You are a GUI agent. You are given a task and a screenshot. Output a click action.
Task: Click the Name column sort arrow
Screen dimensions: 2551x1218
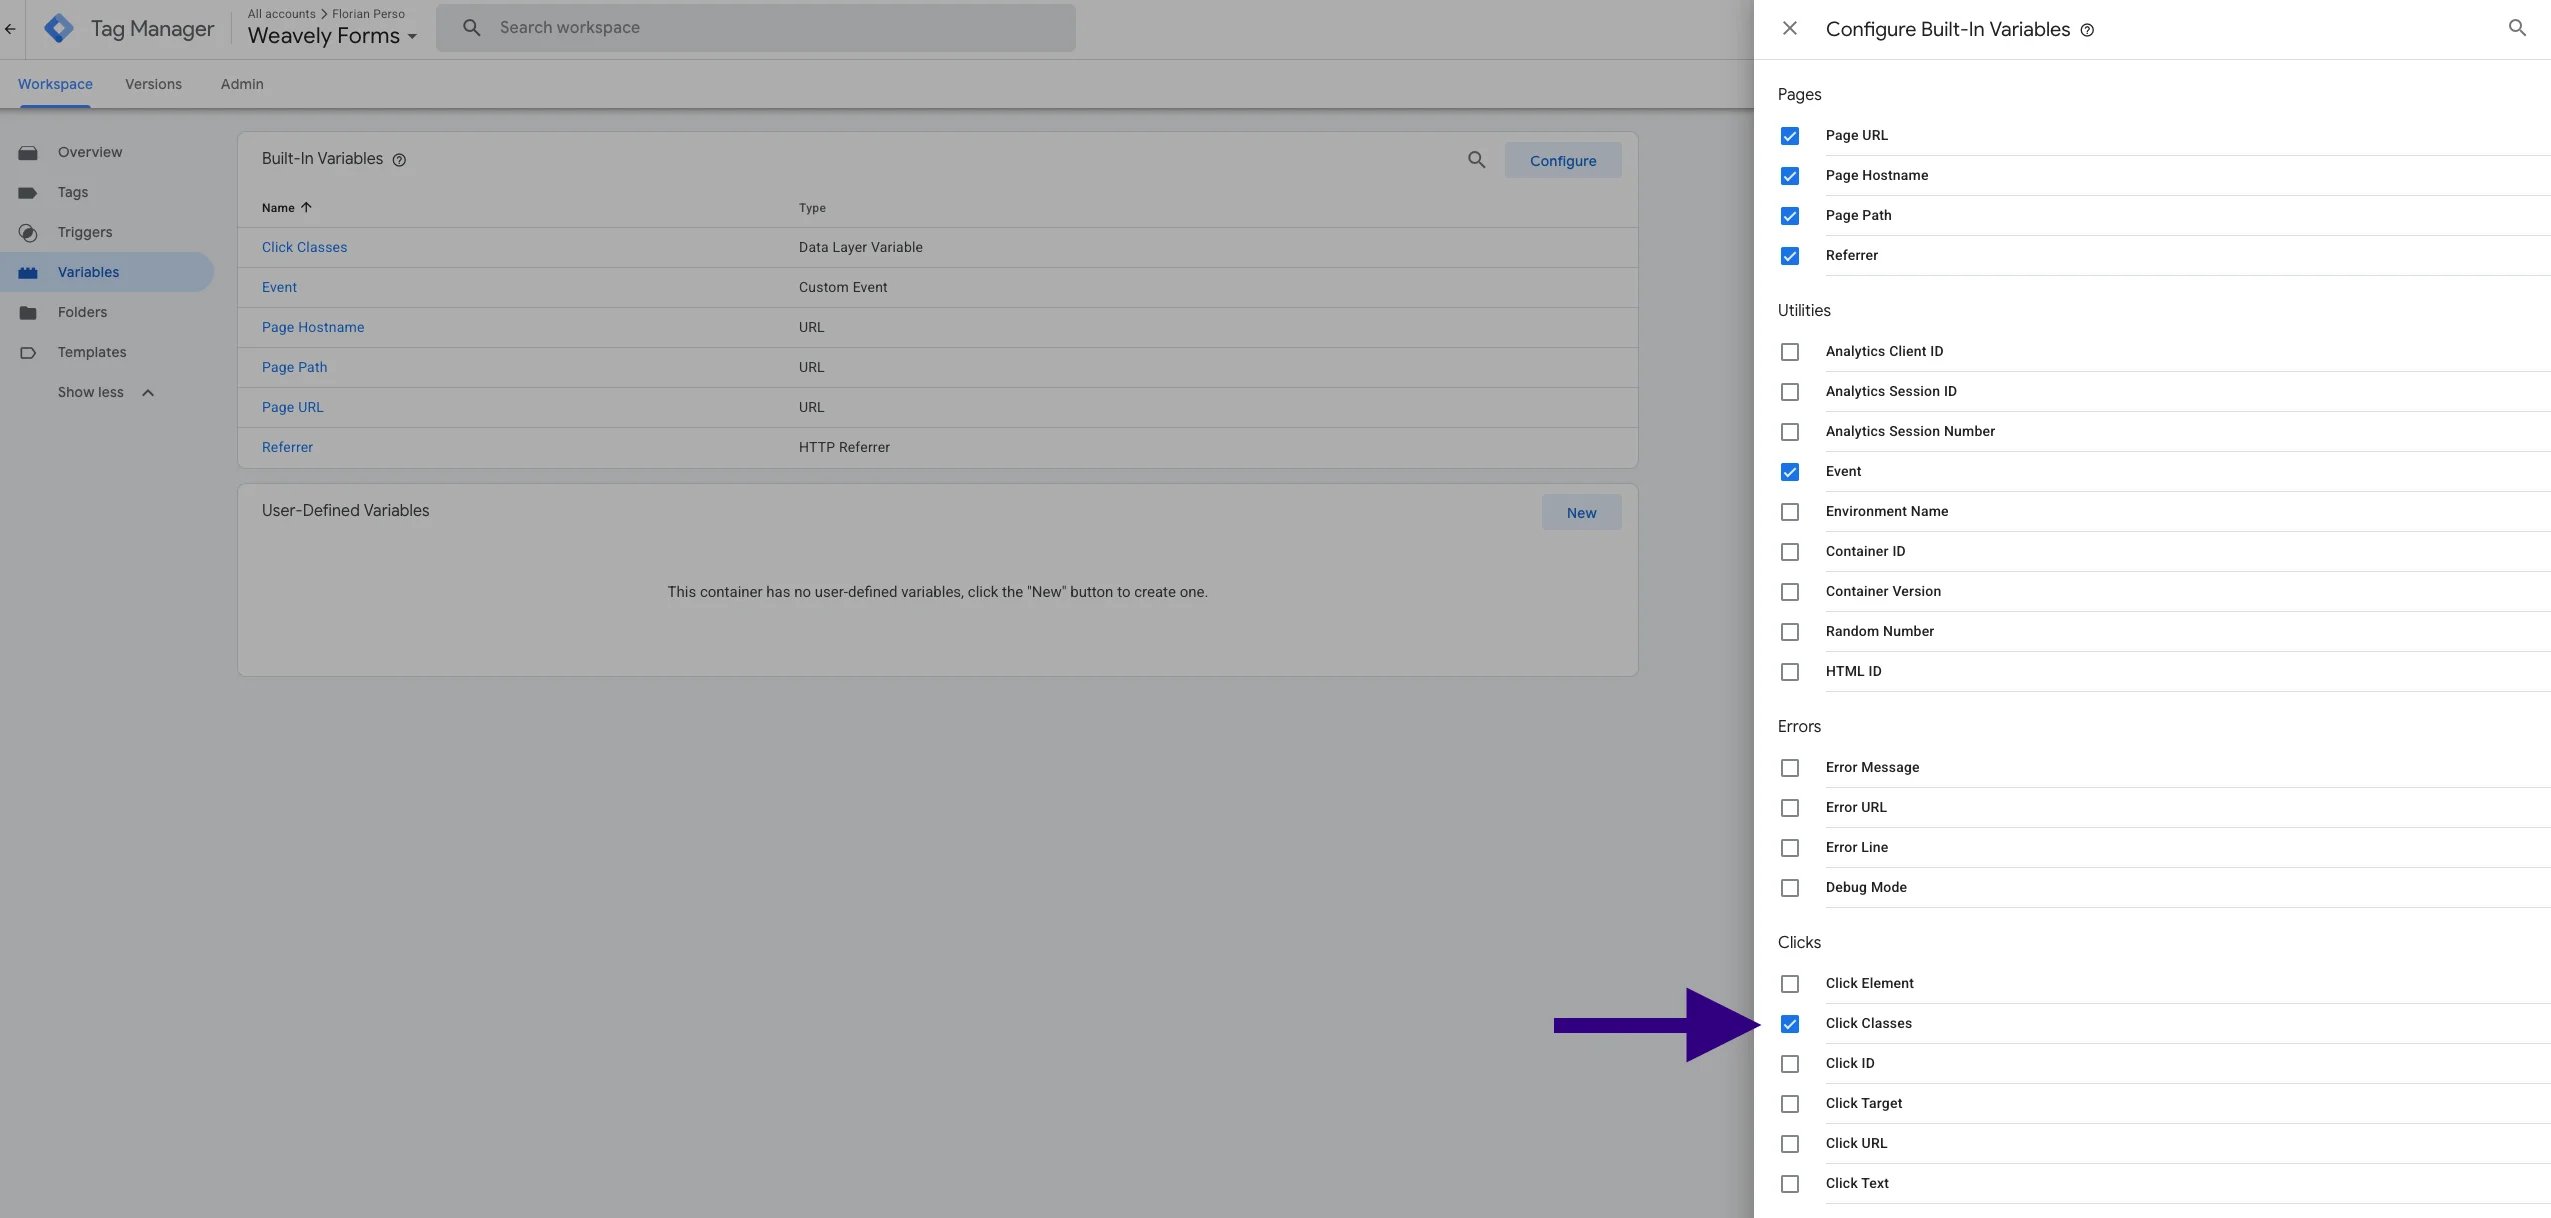tap(306, 208)
